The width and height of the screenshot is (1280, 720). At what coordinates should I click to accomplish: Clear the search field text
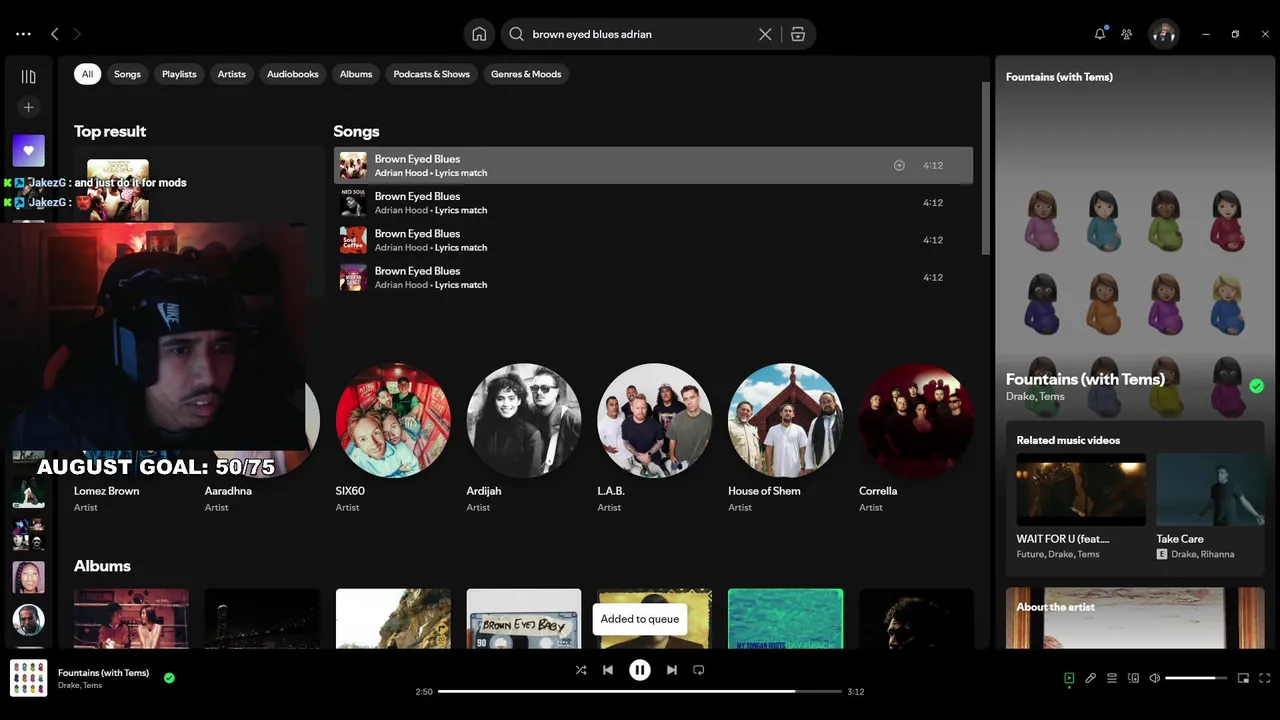point(765,34)
